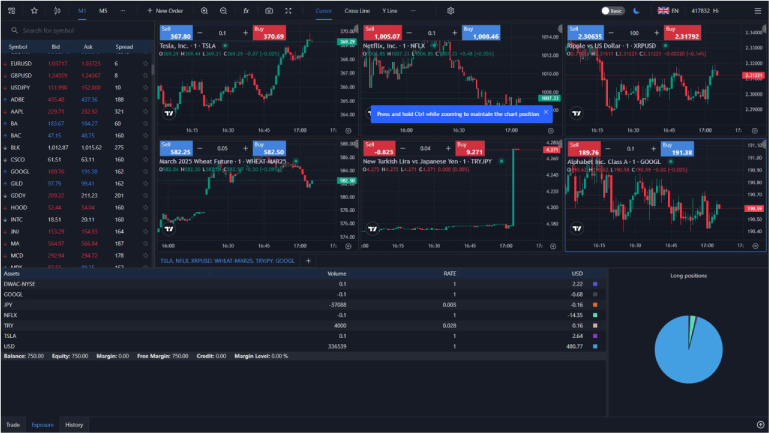
Task: Favorite MCD with its star
Action: coord(145,255)
